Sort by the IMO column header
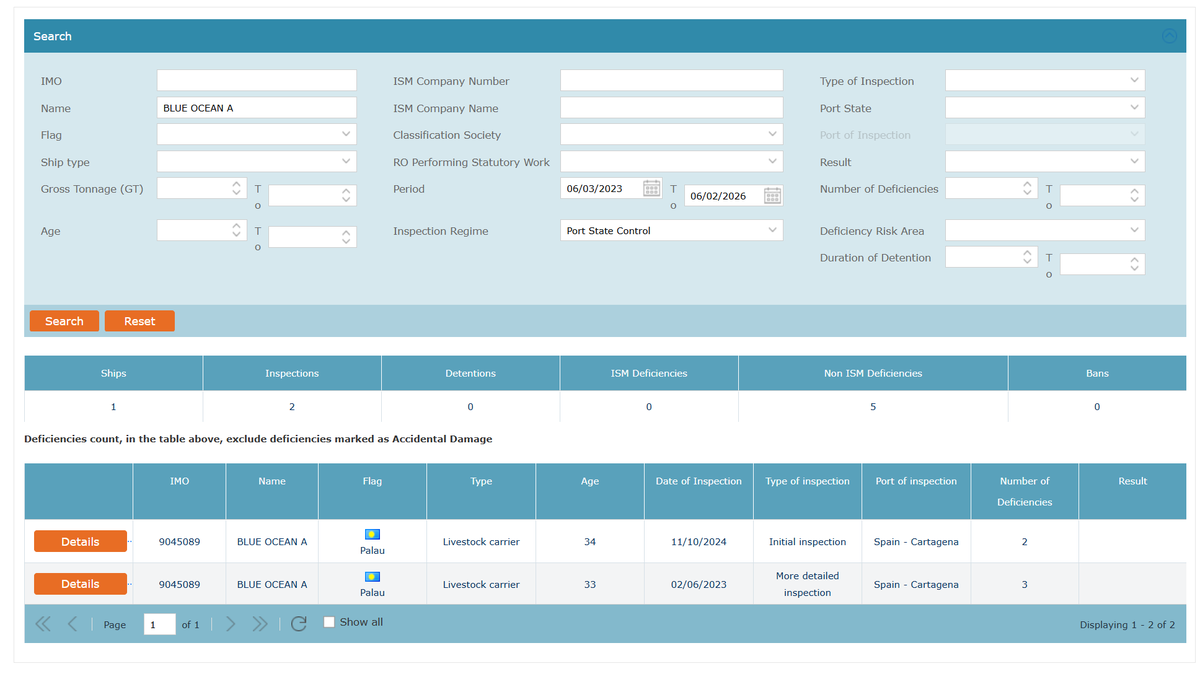Screen dimensions: 1200x674 click(179, 491)
